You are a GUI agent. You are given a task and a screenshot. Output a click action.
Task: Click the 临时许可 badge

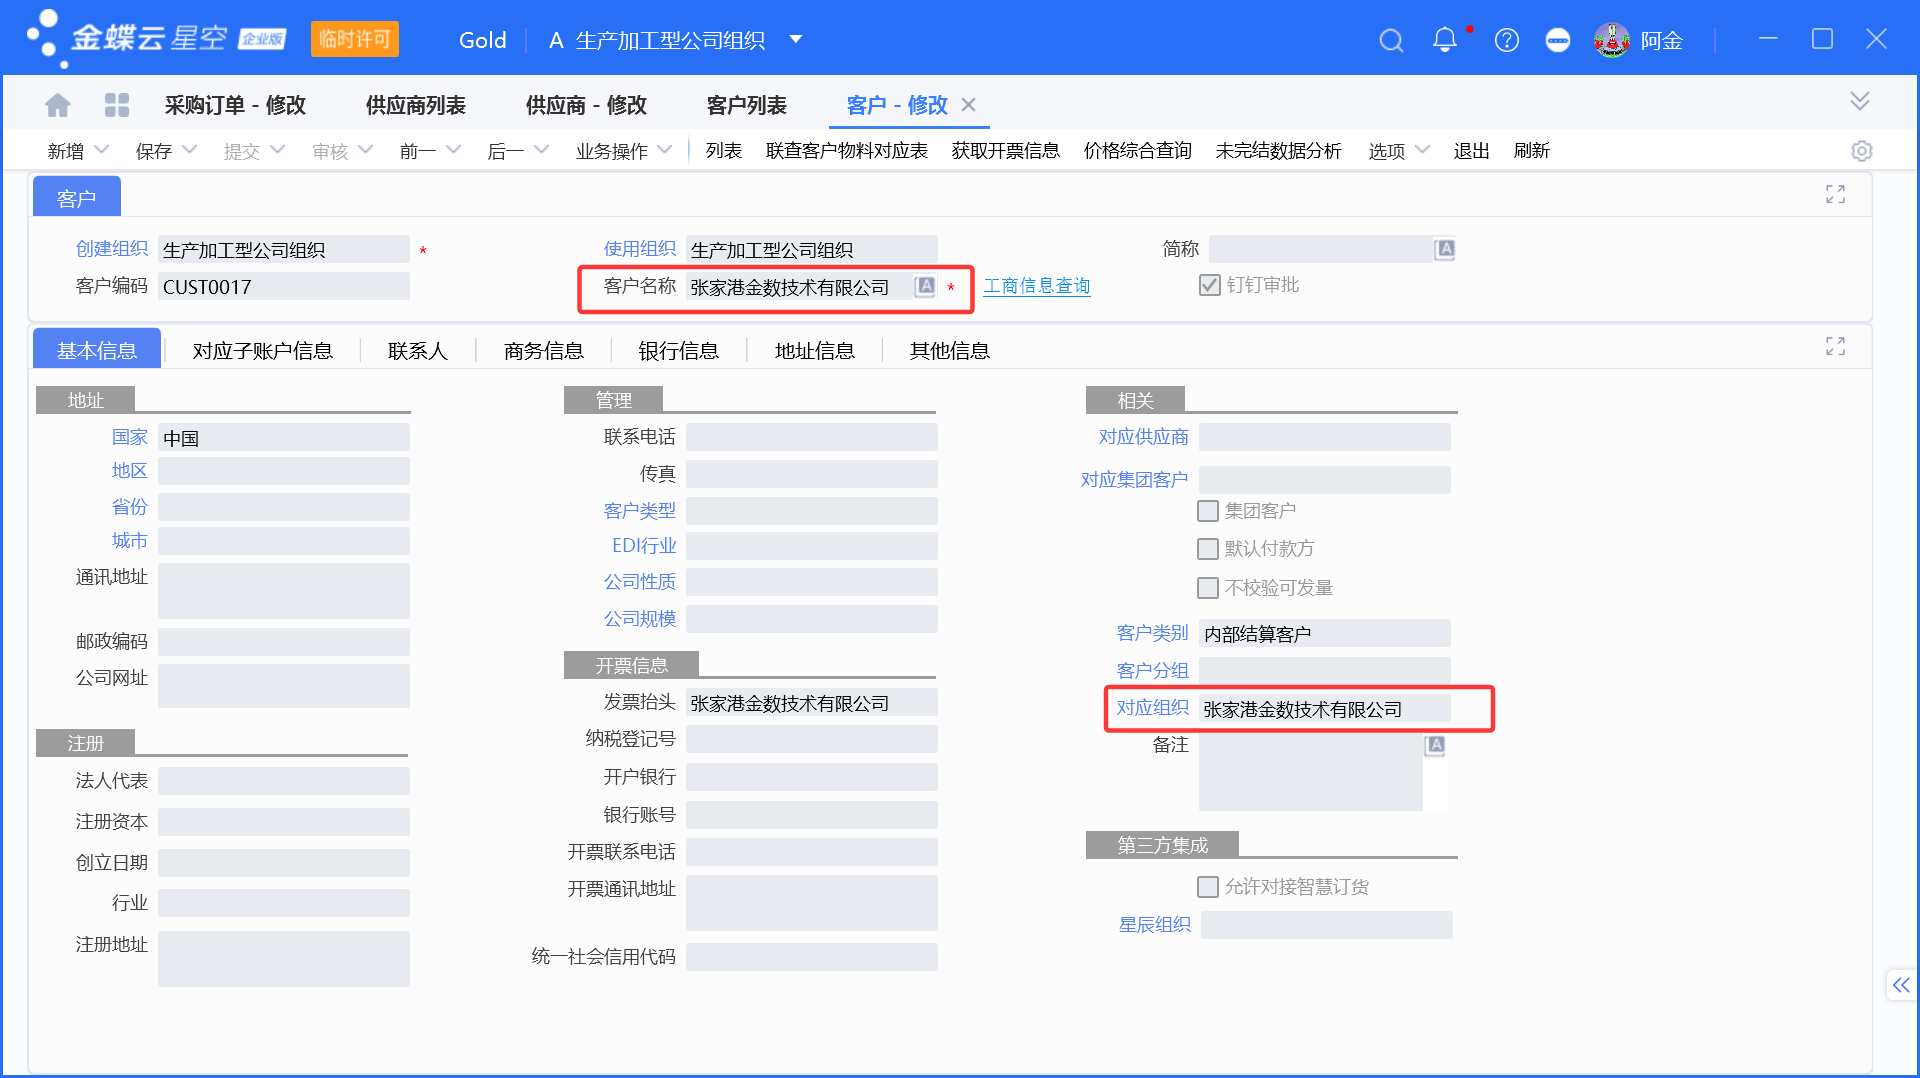pos(355,39)
